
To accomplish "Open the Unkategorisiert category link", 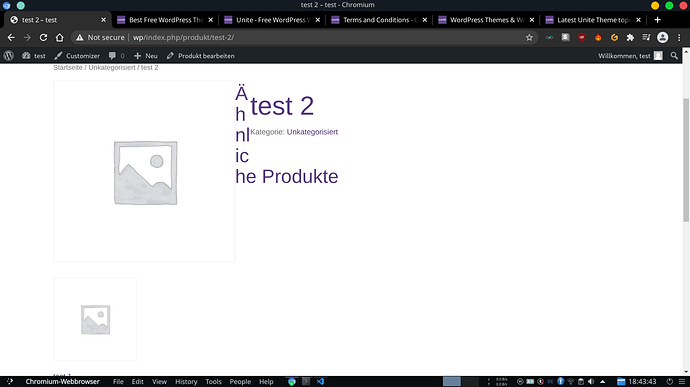I will (x=312, y=132).
